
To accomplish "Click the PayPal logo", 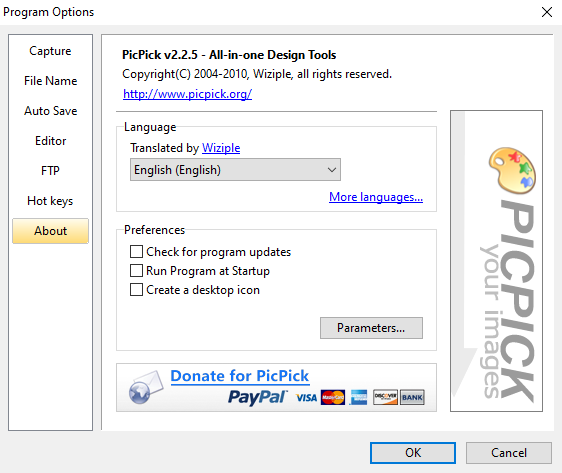I will tap(257, 397).
